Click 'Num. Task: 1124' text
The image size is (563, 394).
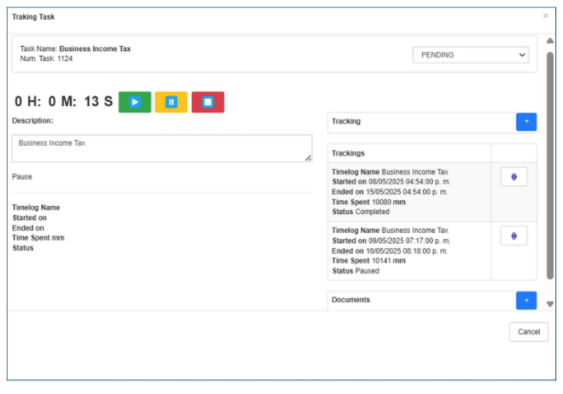tap(46, 59)
